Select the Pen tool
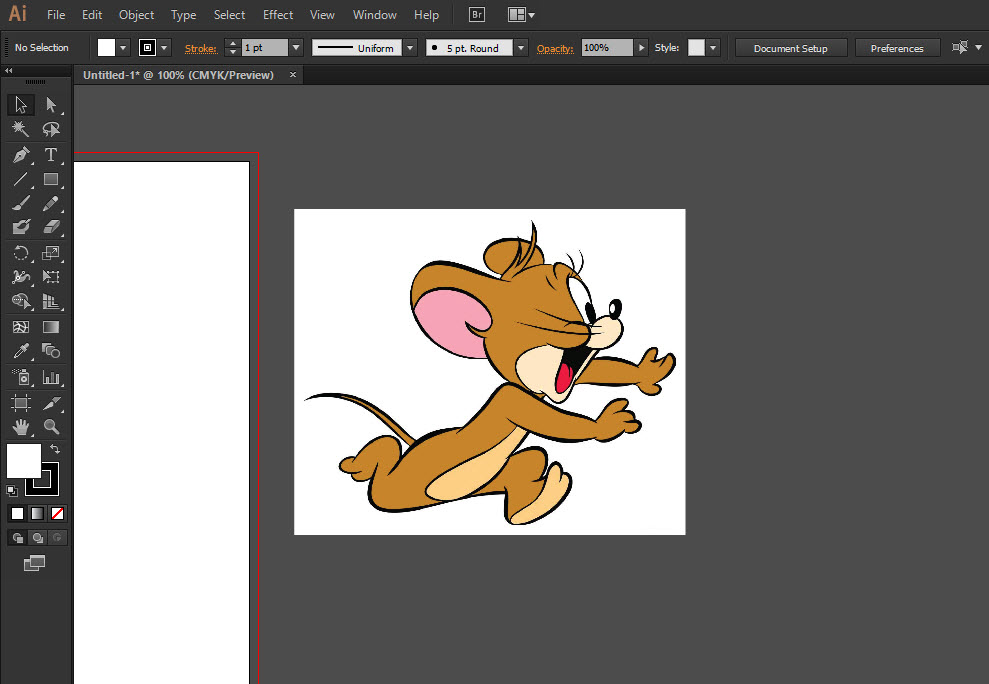This screenshot has height=684, width=989. (x=21, y=155)
